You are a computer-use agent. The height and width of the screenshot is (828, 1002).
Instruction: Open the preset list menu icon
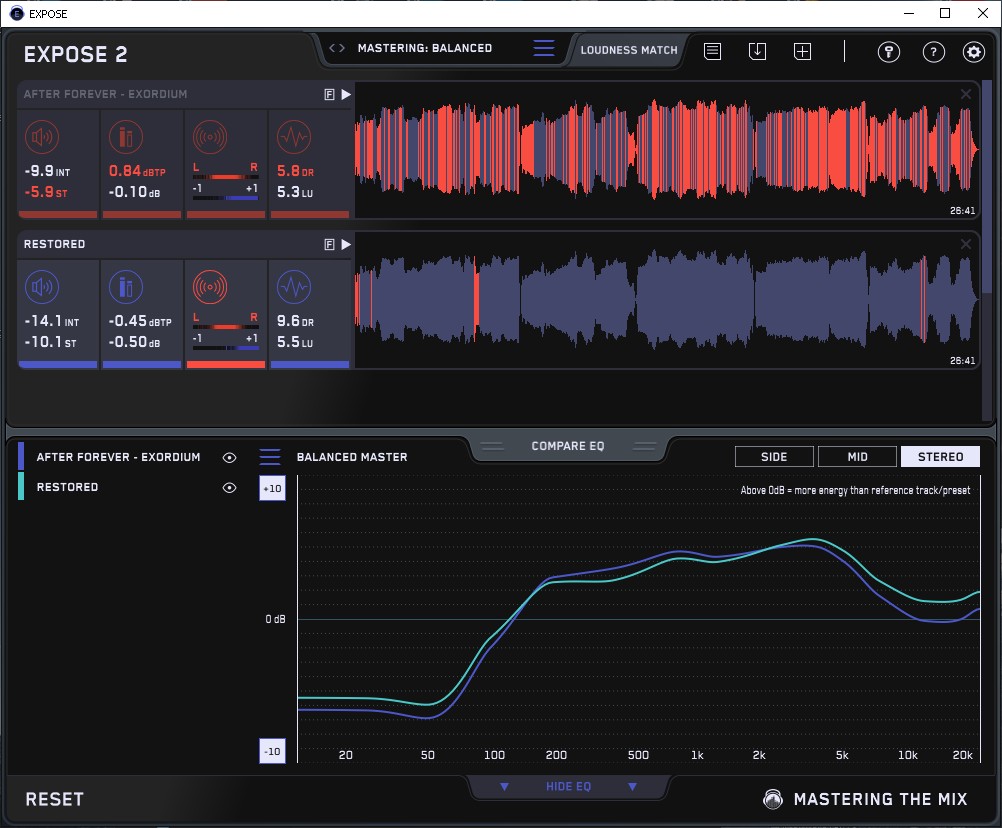point(543,48)
